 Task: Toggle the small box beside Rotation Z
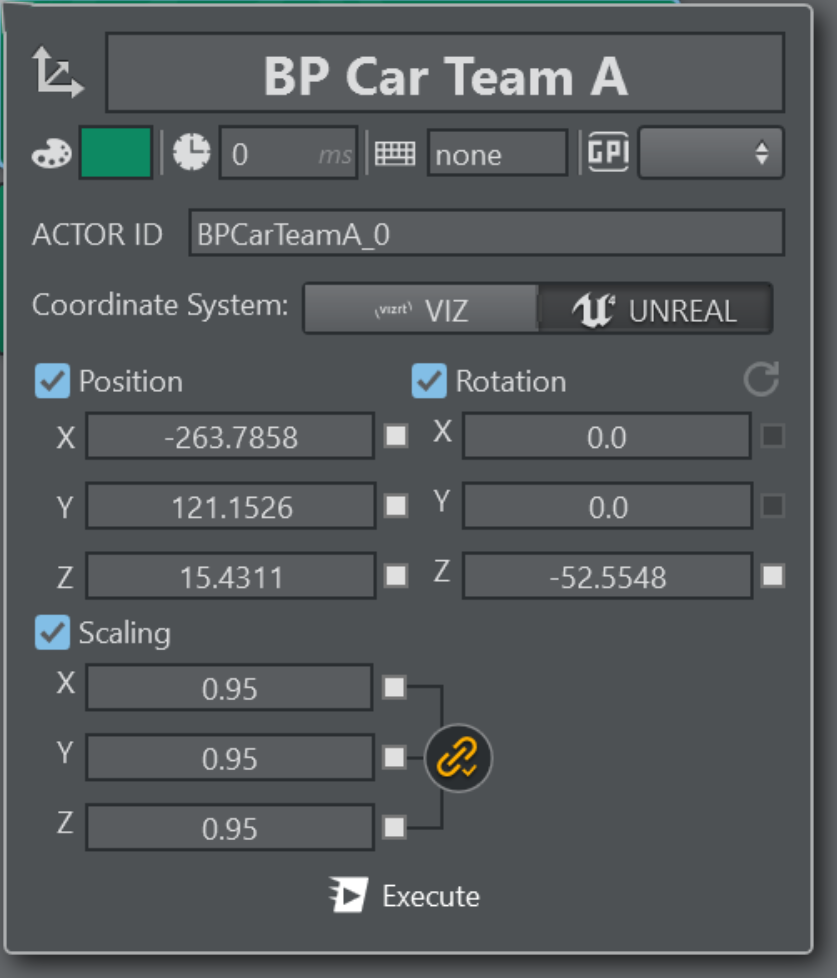point(772,576)
